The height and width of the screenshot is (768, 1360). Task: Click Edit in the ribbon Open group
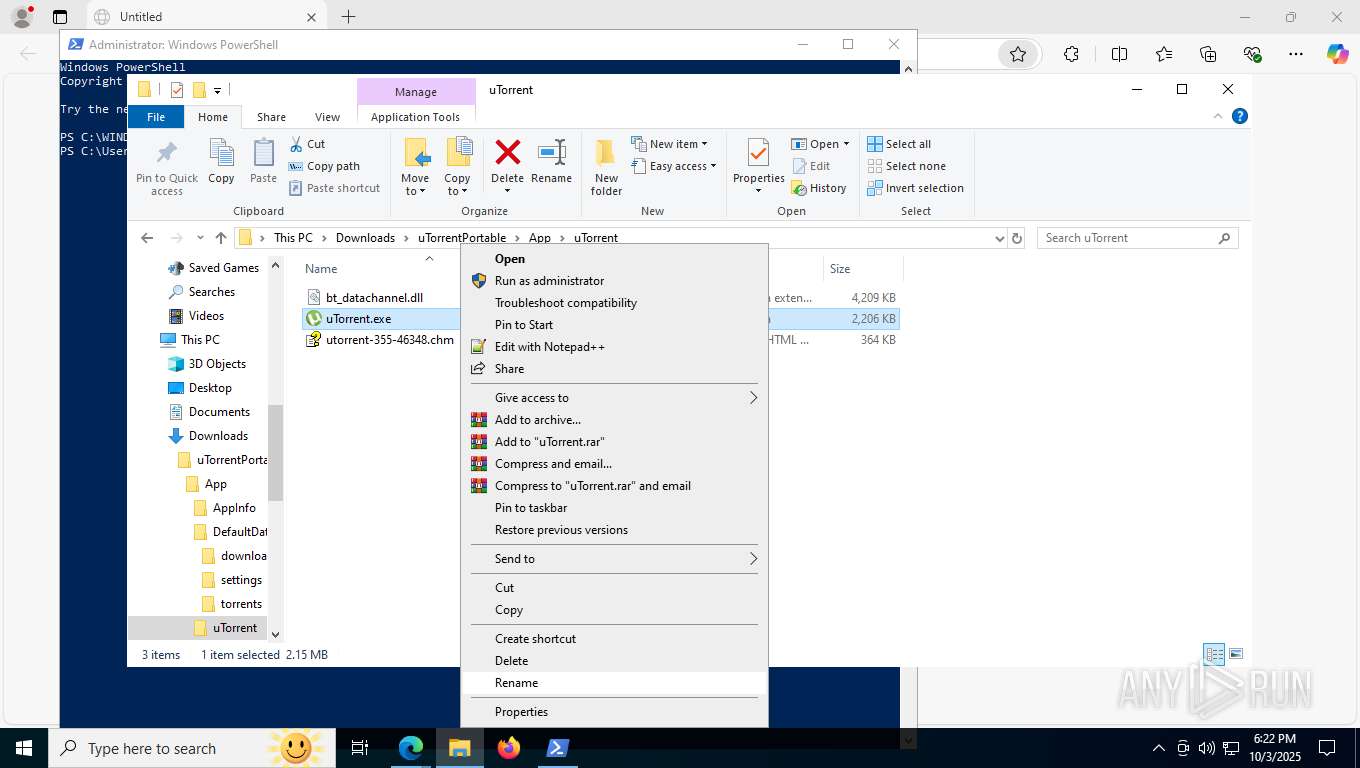pyautogui.click(x=811, y=166)
